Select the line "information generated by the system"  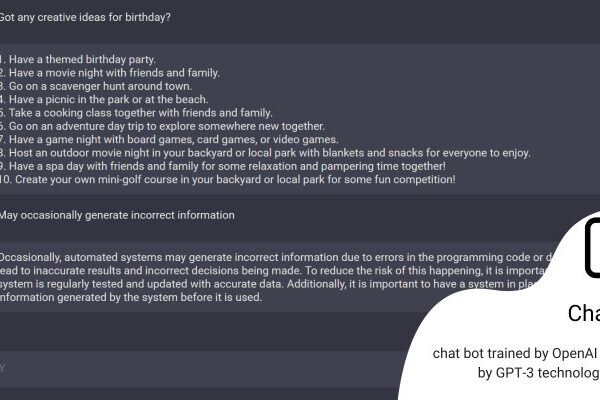pyautogui.click(x=131, y=298)
